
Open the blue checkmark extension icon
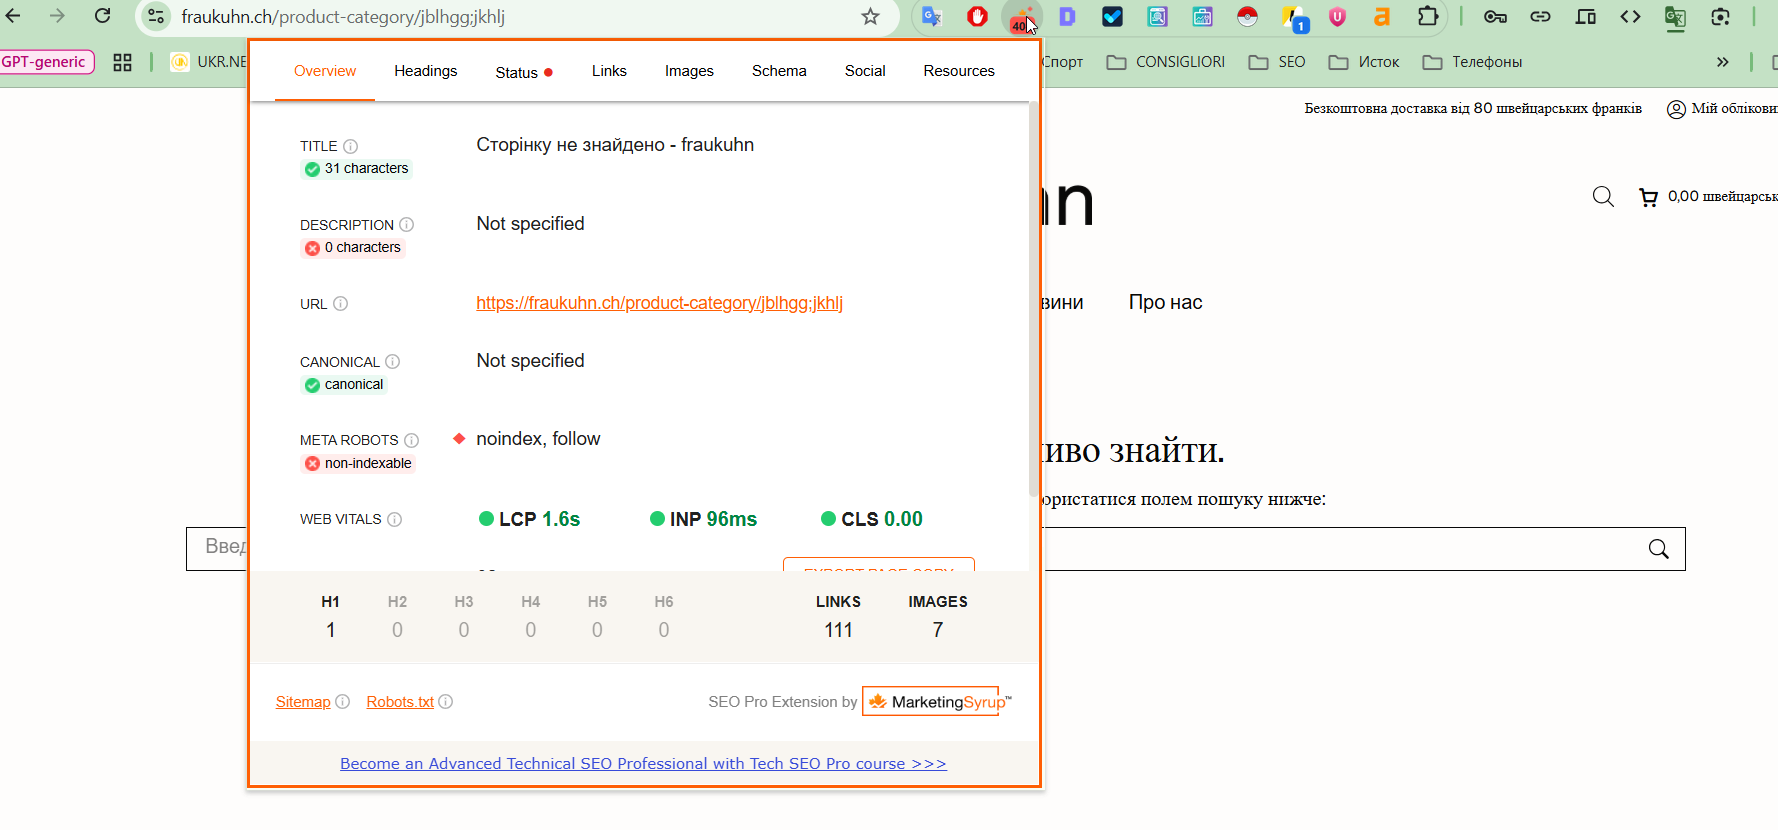click(x=1112, y=16)
